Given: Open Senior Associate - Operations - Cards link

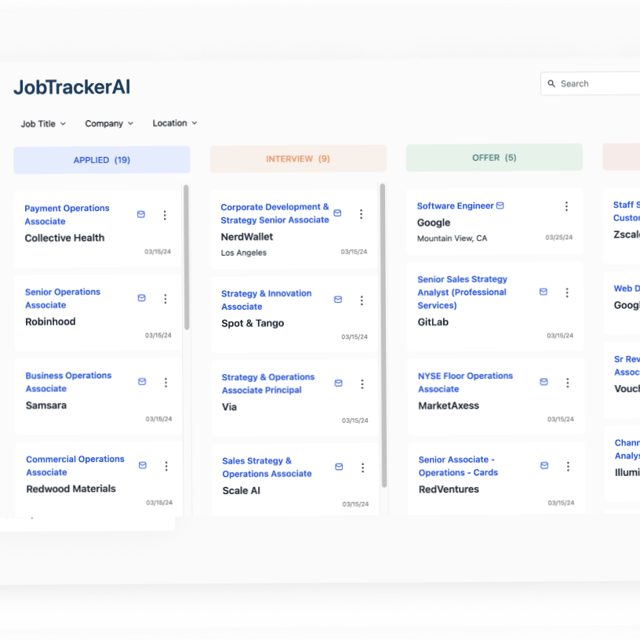Looking at the screenshot, I should (x=458, y=466).
